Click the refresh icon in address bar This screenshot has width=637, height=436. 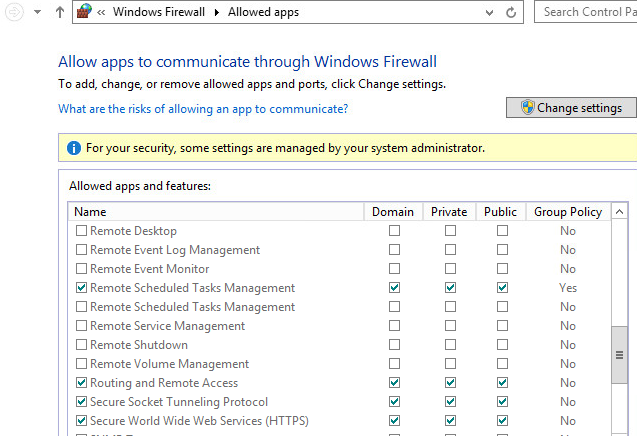511,13
